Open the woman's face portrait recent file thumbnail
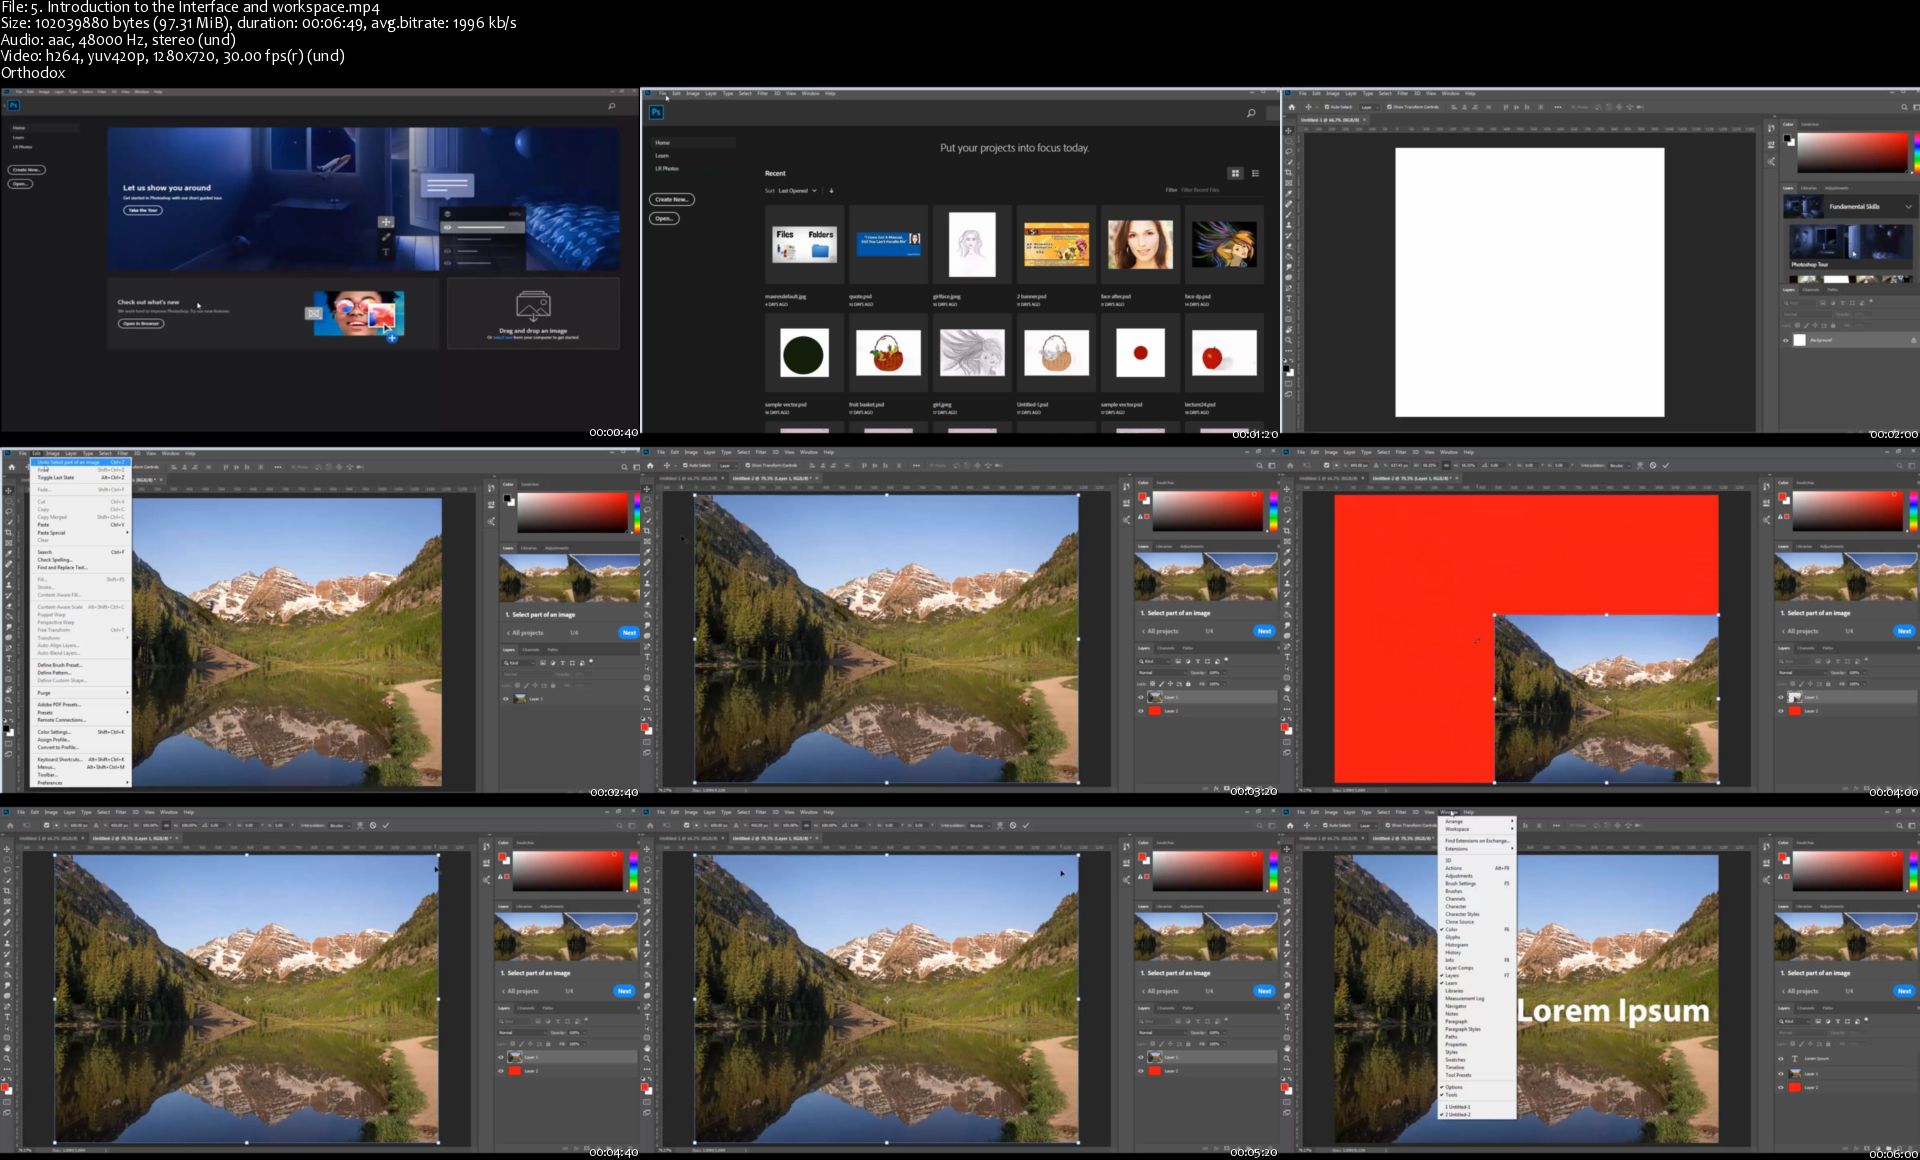1920x1160 pixels. 1140,243
